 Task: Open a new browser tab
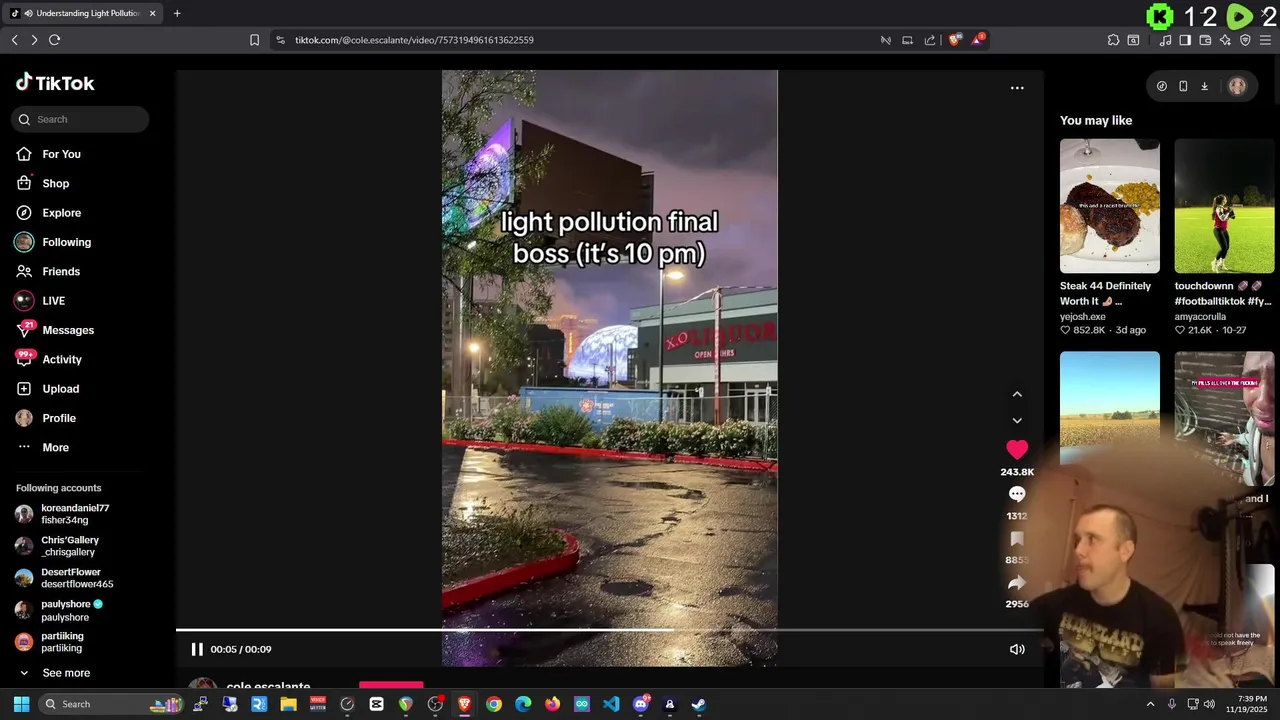pos(177,13)
